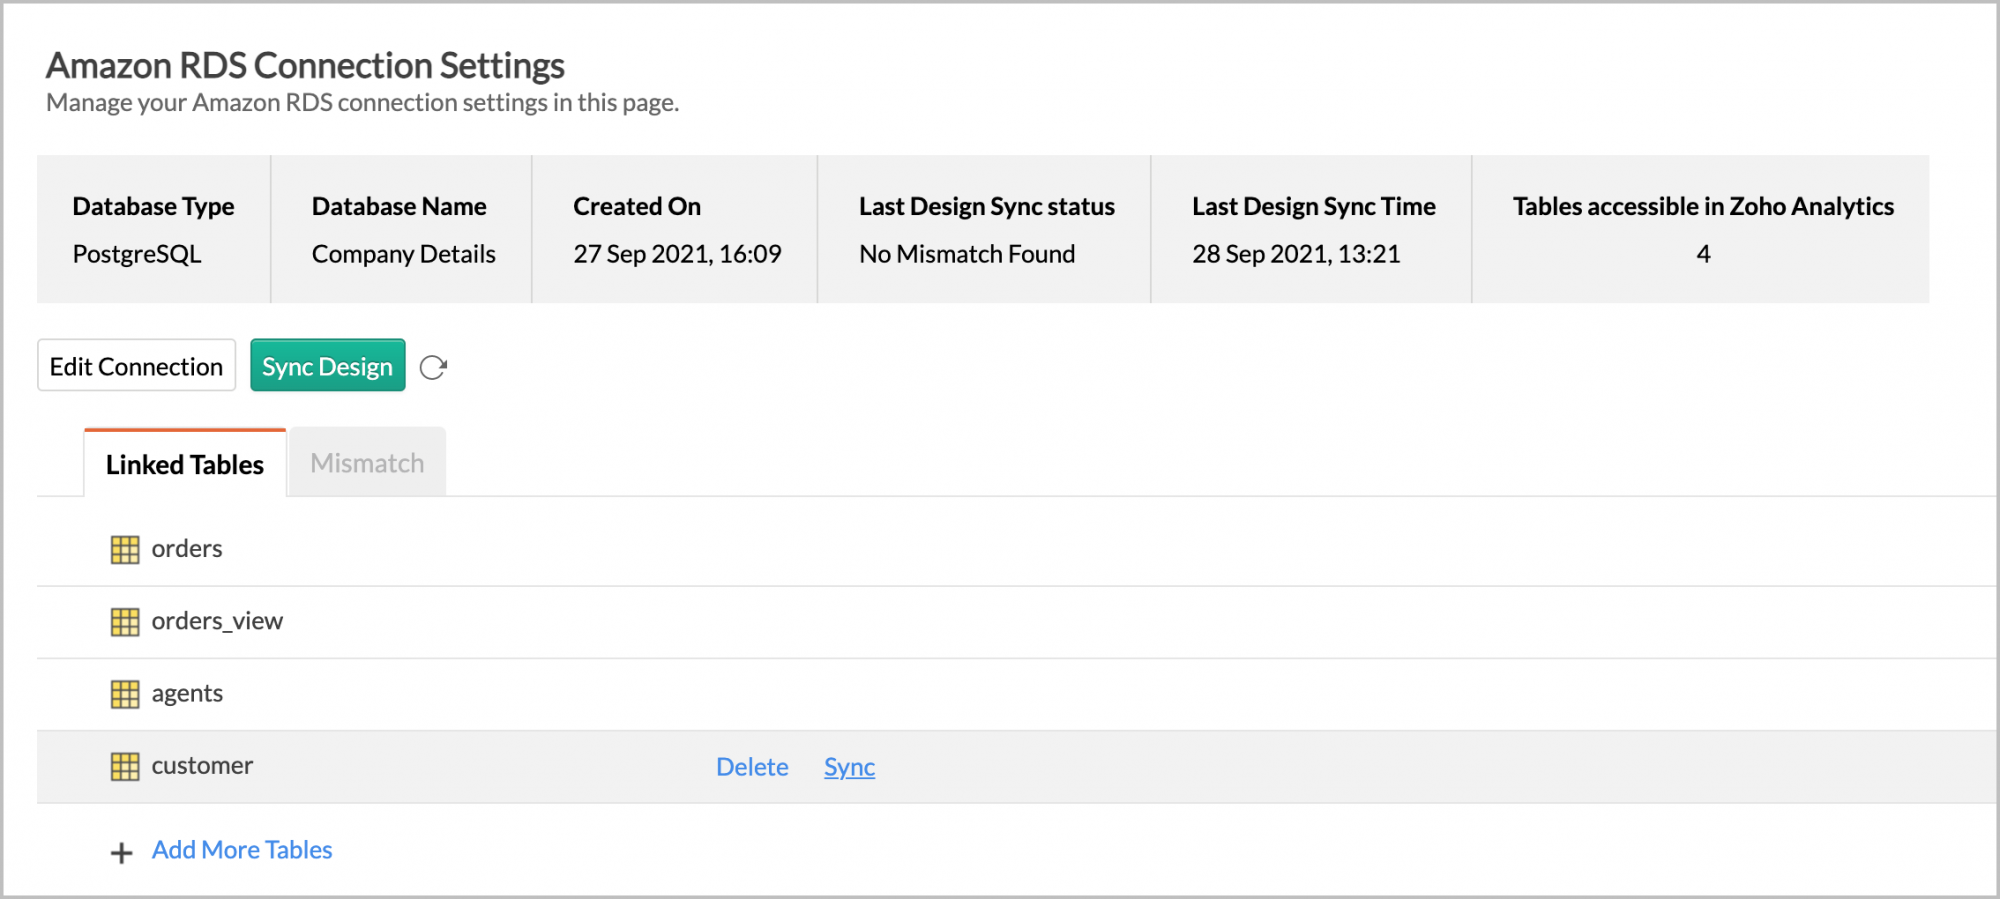This screenshot has width=2000, height=899.
Task: Click the sync time 28 Sep 2021, 13:21
Action: 1296,254
